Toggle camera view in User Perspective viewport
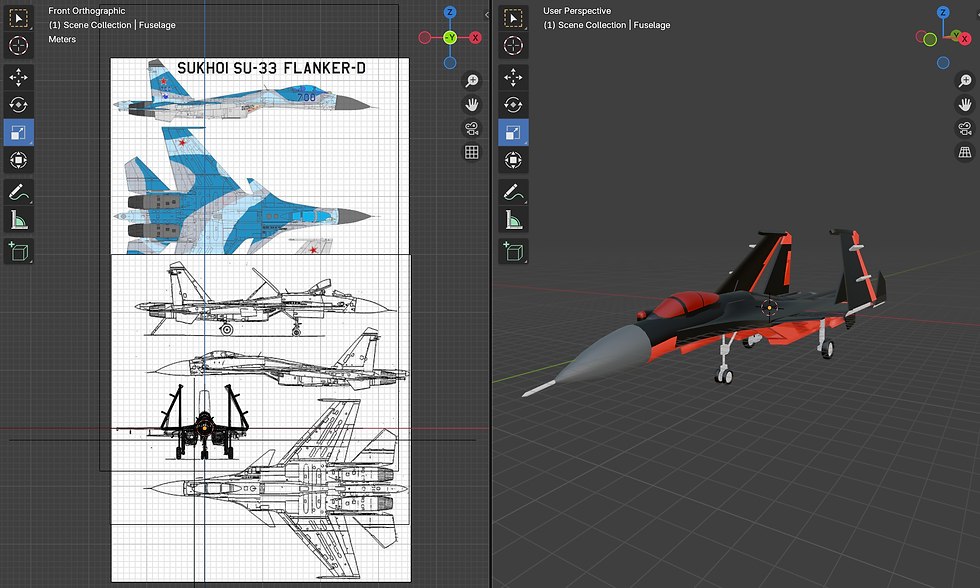The width and height of the screenshot is (980, 588). pyautogui.click(x=965, y=128)
